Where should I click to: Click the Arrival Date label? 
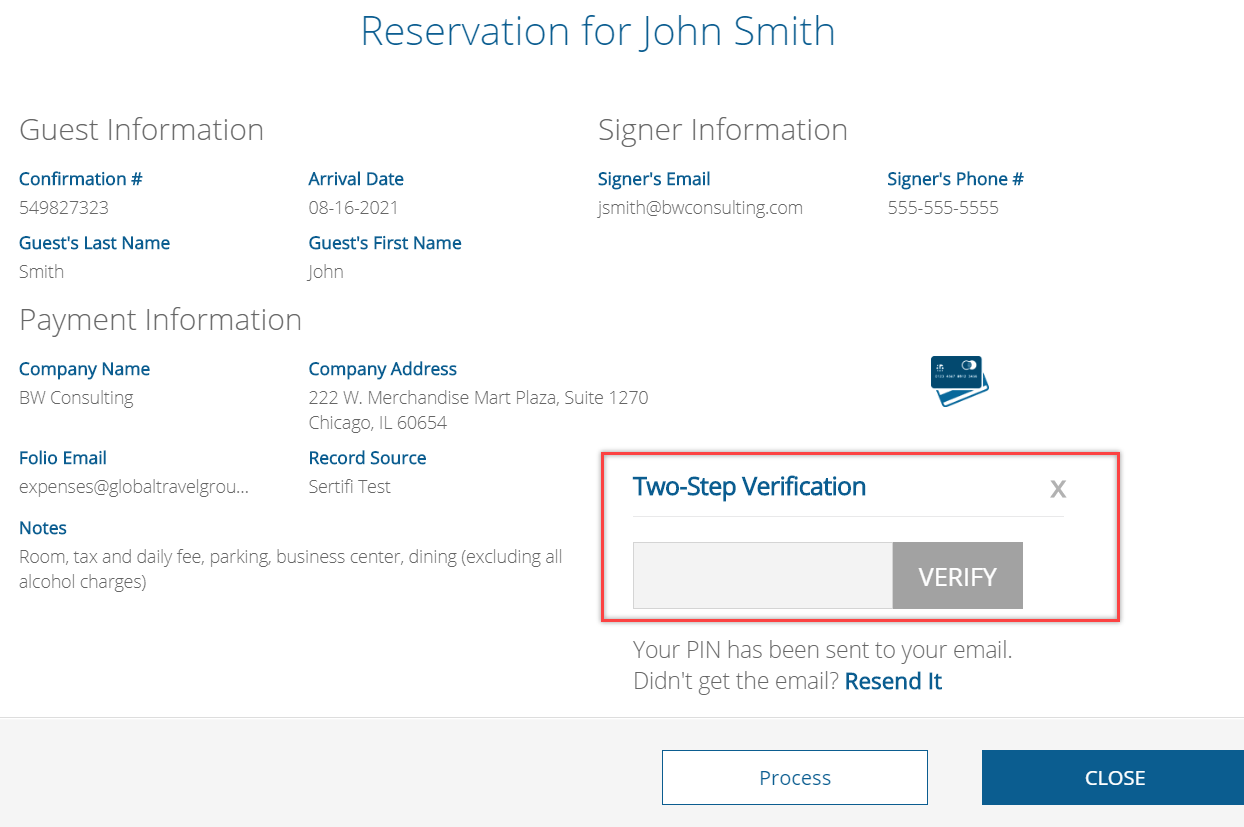pos(356,179)
